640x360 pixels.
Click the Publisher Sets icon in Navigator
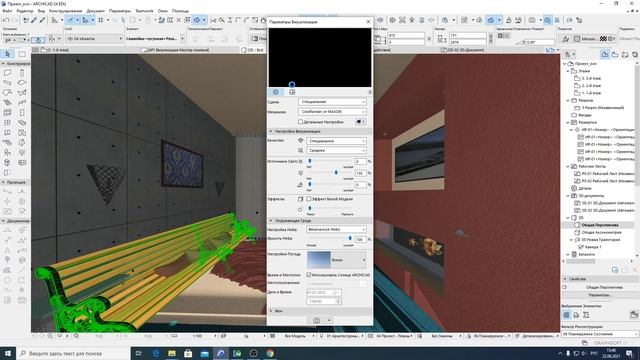(635, 54)
